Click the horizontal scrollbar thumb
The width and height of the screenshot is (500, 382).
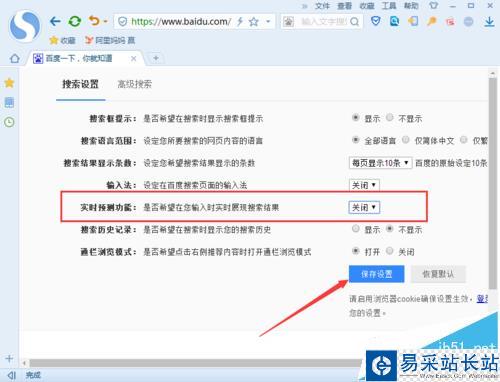point(195,363)
